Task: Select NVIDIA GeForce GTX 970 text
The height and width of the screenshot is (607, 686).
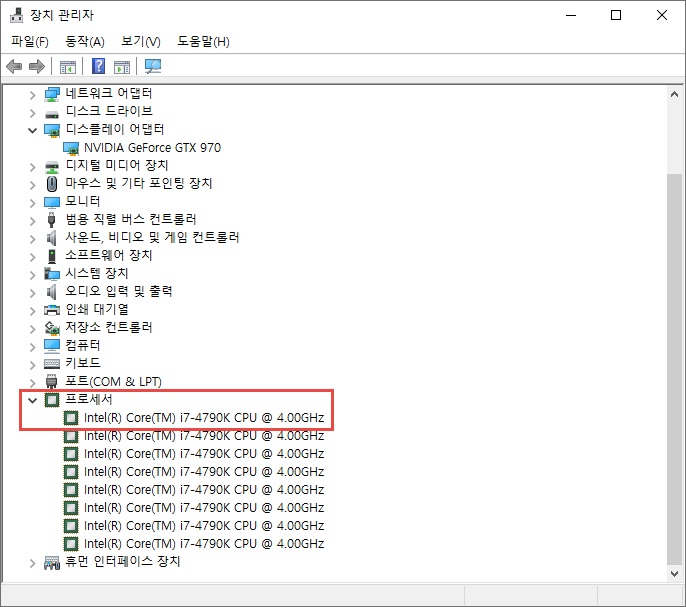Action: (153, 148)
